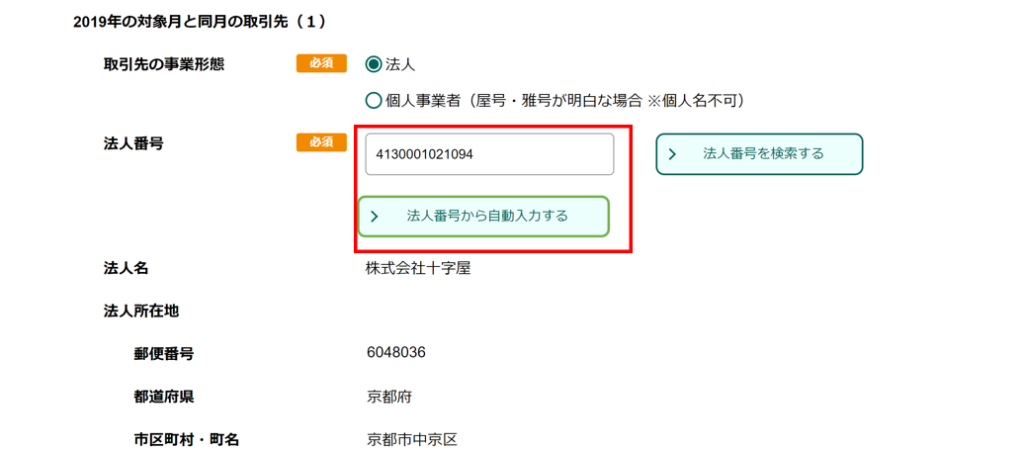
Task: Click the 都道府県 label
Action: [163, 397]
